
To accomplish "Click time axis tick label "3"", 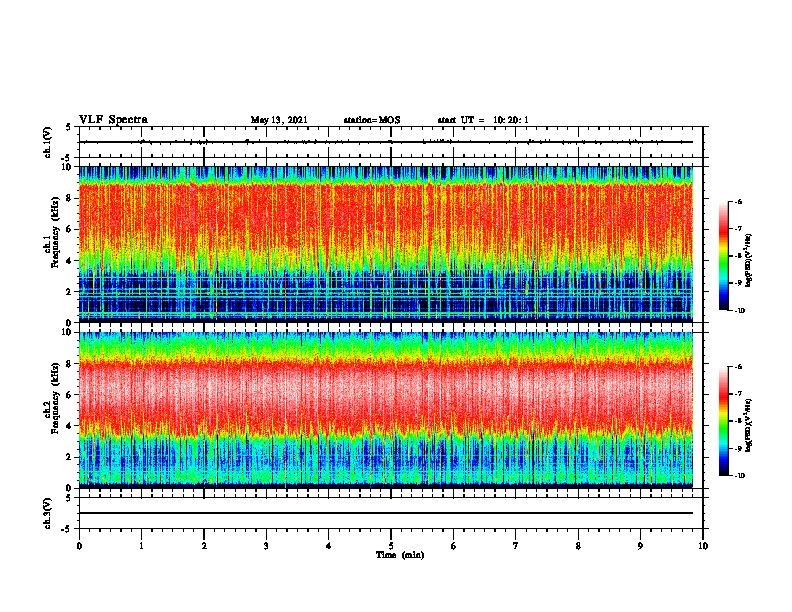I will coord(266,546).
